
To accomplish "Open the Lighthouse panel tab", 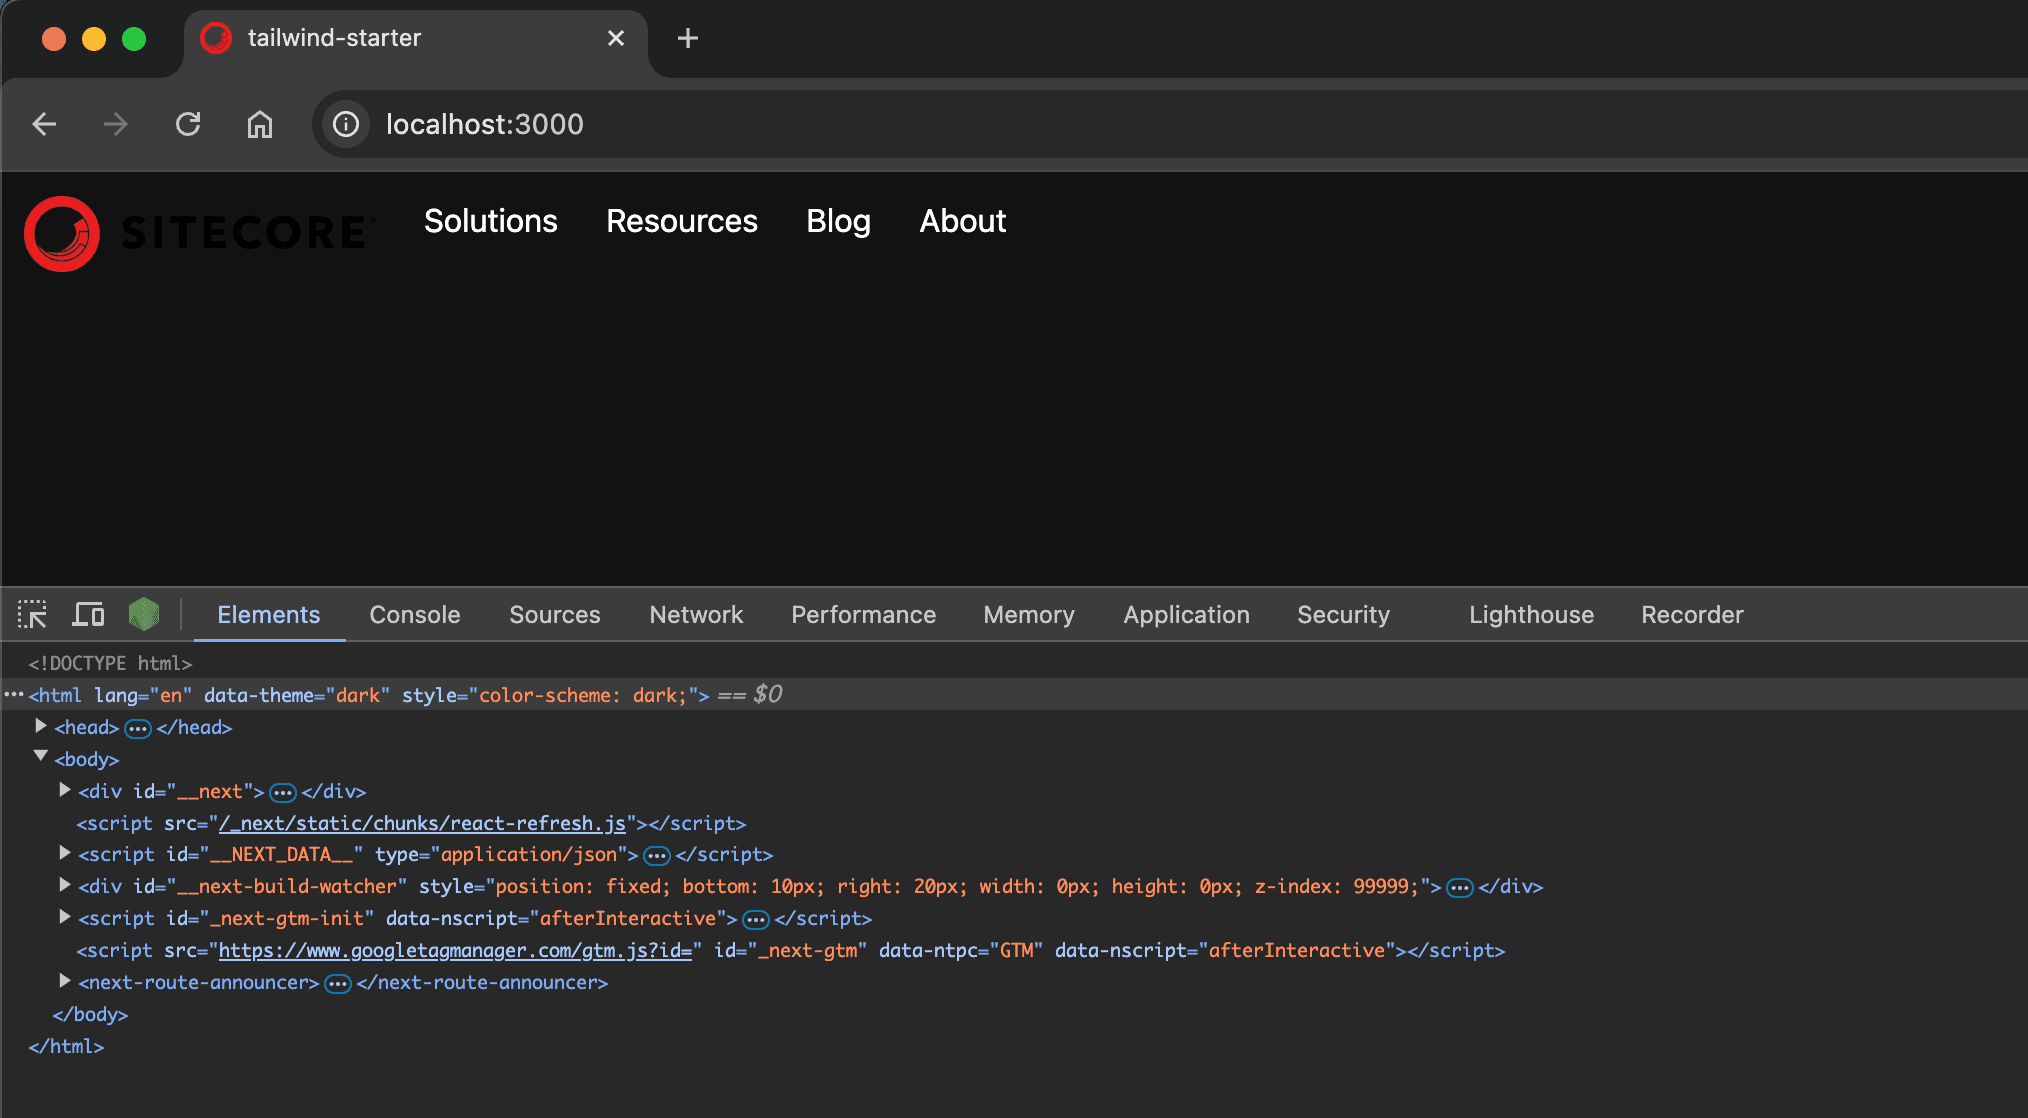I will point(1531,614).
